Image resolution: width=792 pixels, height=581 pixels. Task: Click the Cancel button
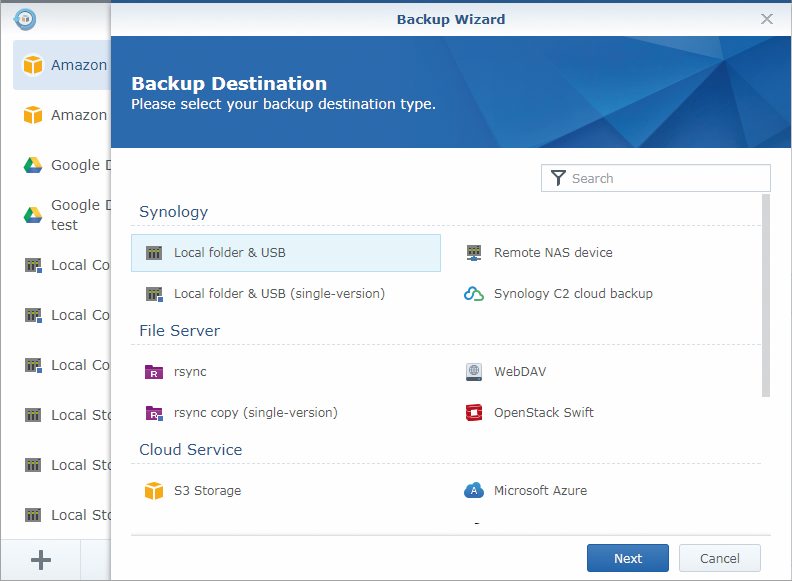click(720, 558)
